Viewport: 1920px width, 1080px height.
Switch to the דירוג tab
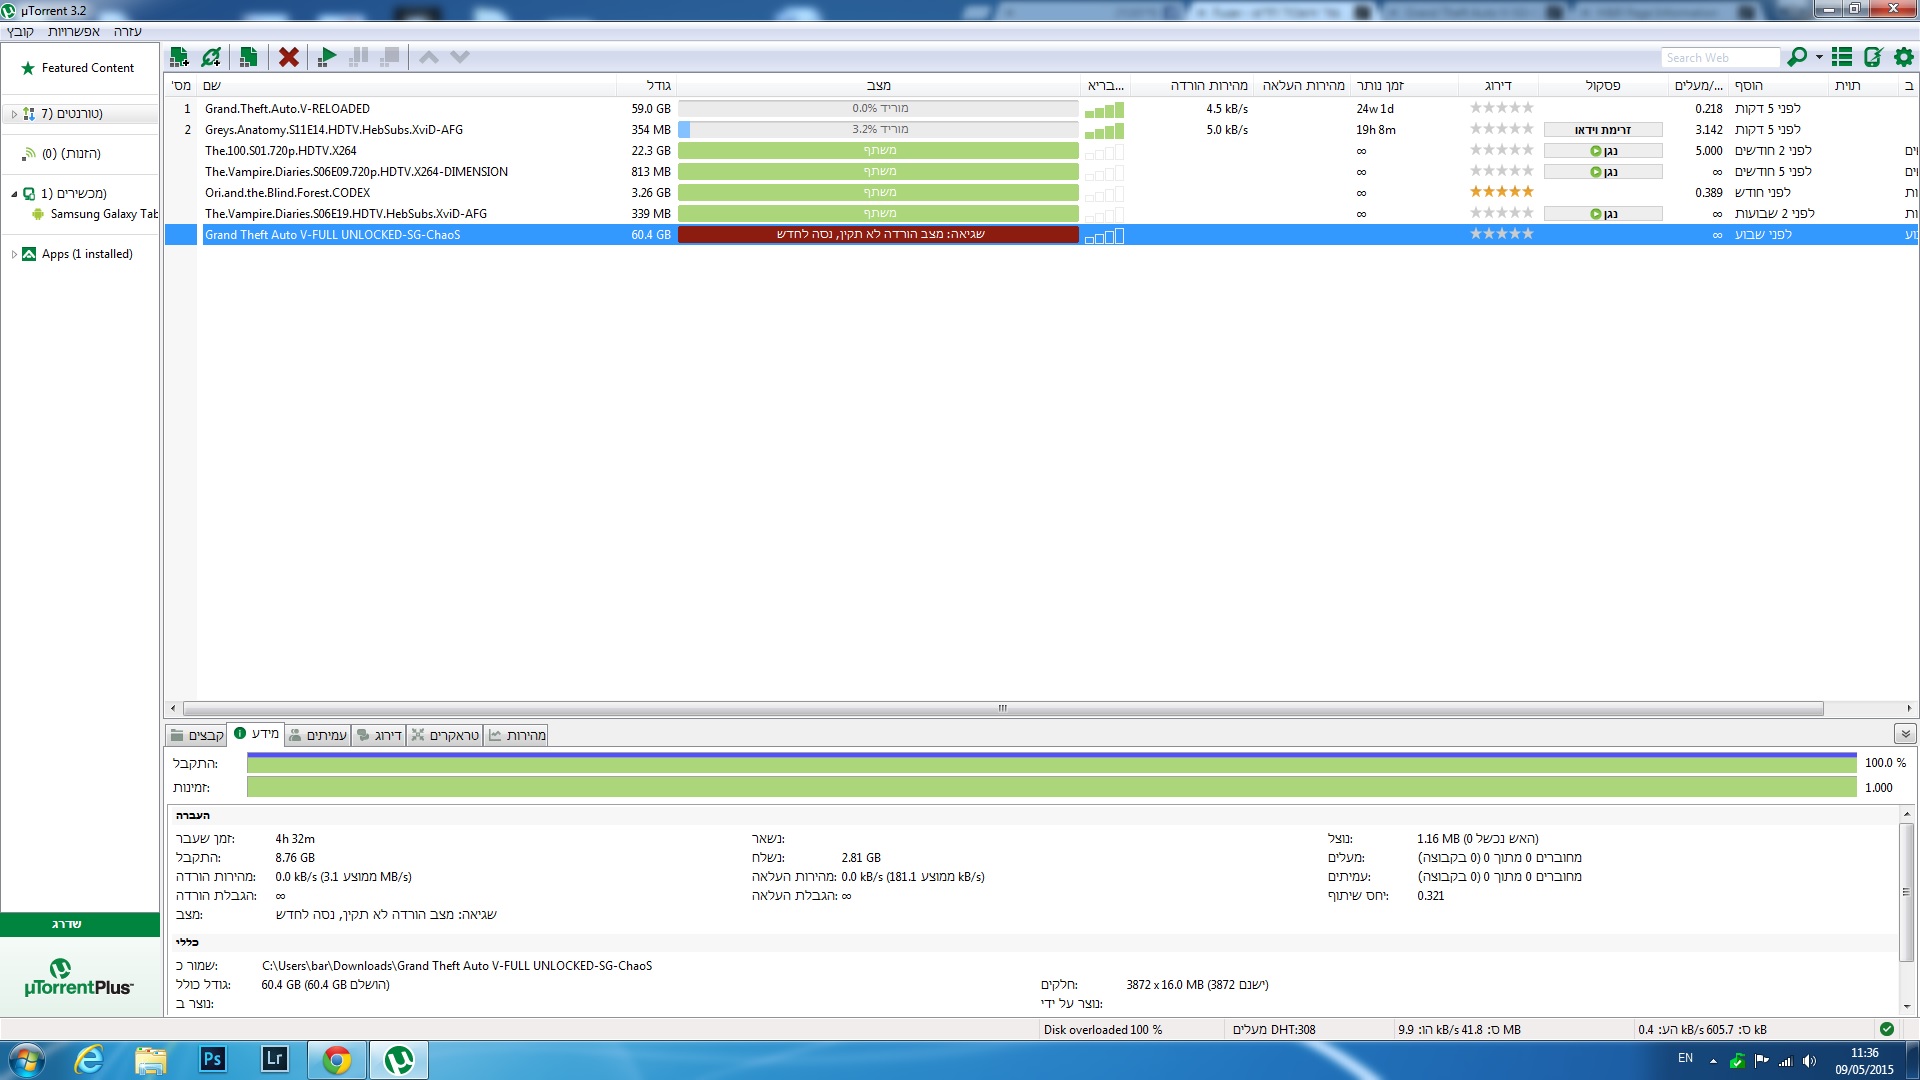tap(379, 735)
